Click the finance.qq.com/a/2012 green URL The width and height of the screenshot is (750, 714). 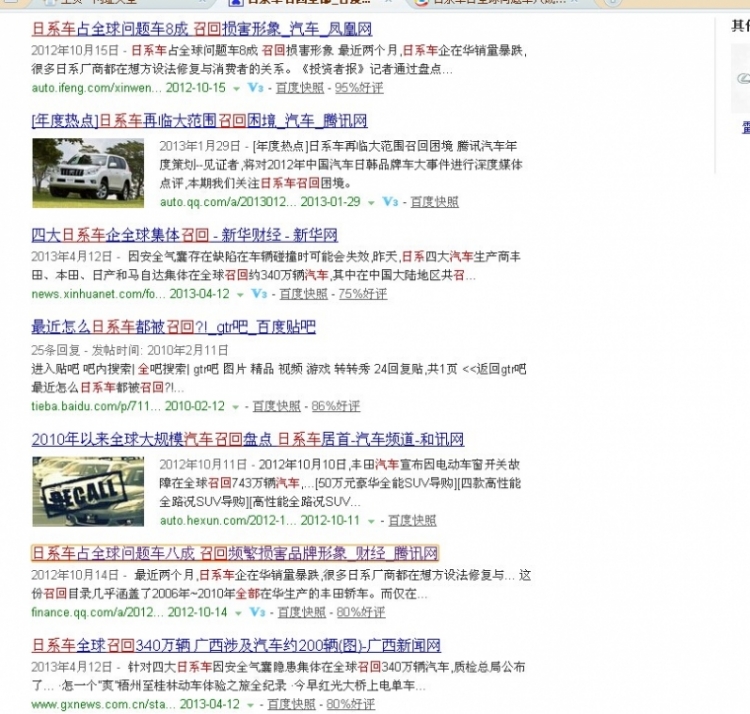click(98, 612)
